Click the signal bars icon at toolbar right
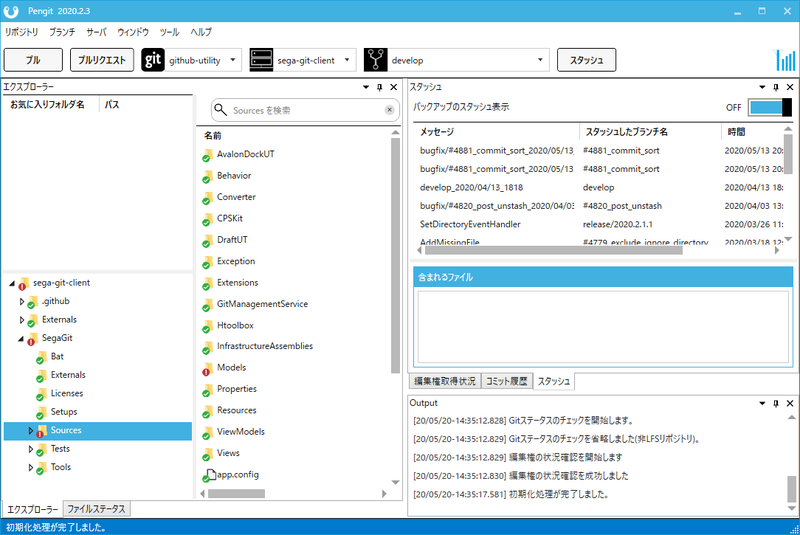 pyautogui.click(x=785, y=60)
